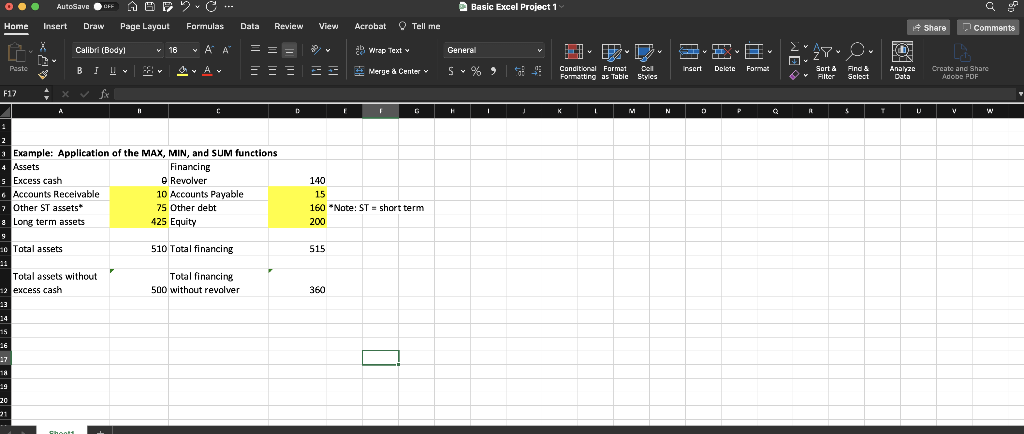Decrease font size with smaller A icon
This screenshot has height=434, width=1024.
pos(226,50)
